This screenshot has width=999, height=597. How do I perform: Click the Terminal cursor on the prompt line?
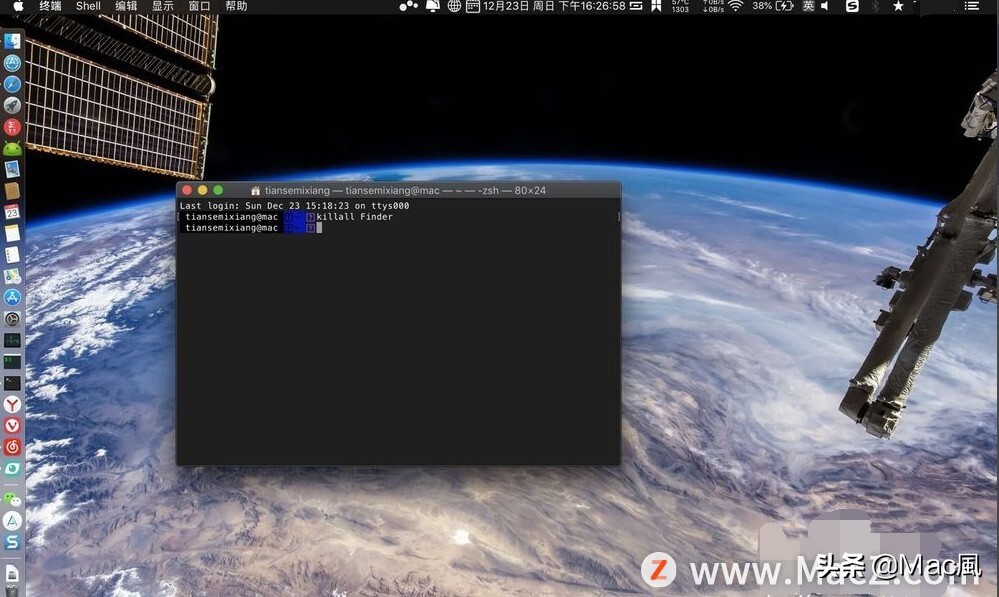click(319, 228)
